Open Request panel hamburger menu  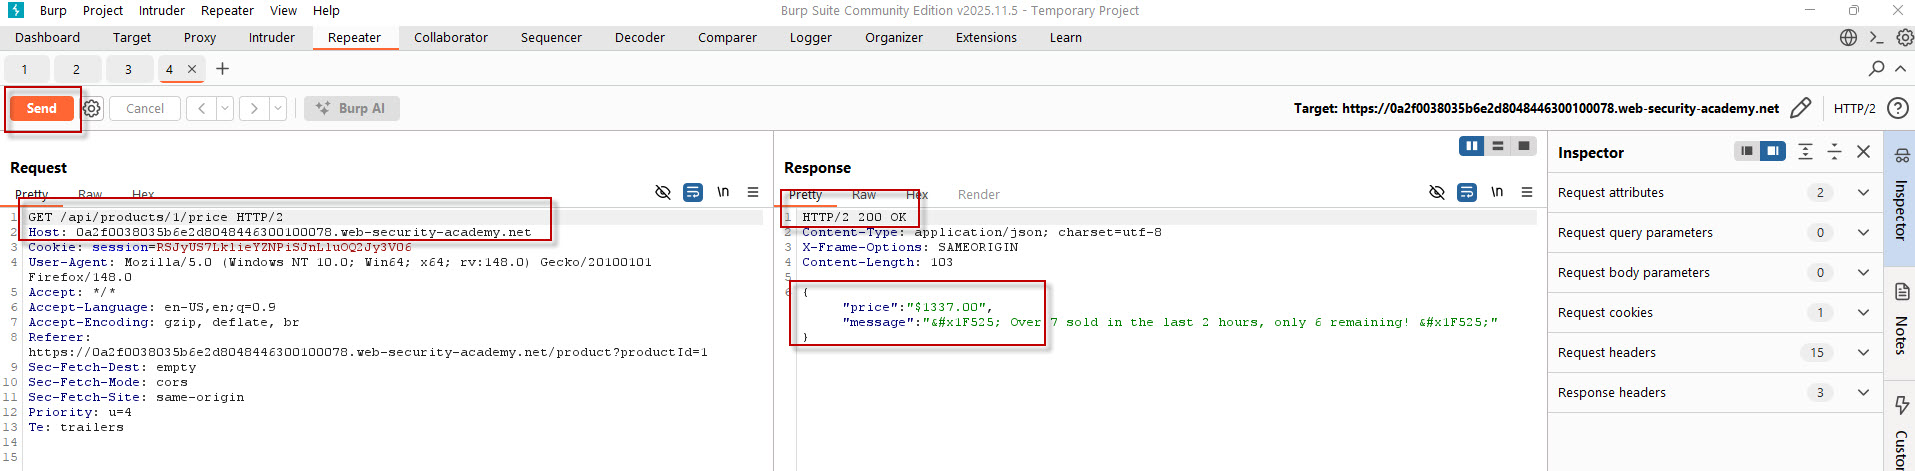tap(753, 192)
